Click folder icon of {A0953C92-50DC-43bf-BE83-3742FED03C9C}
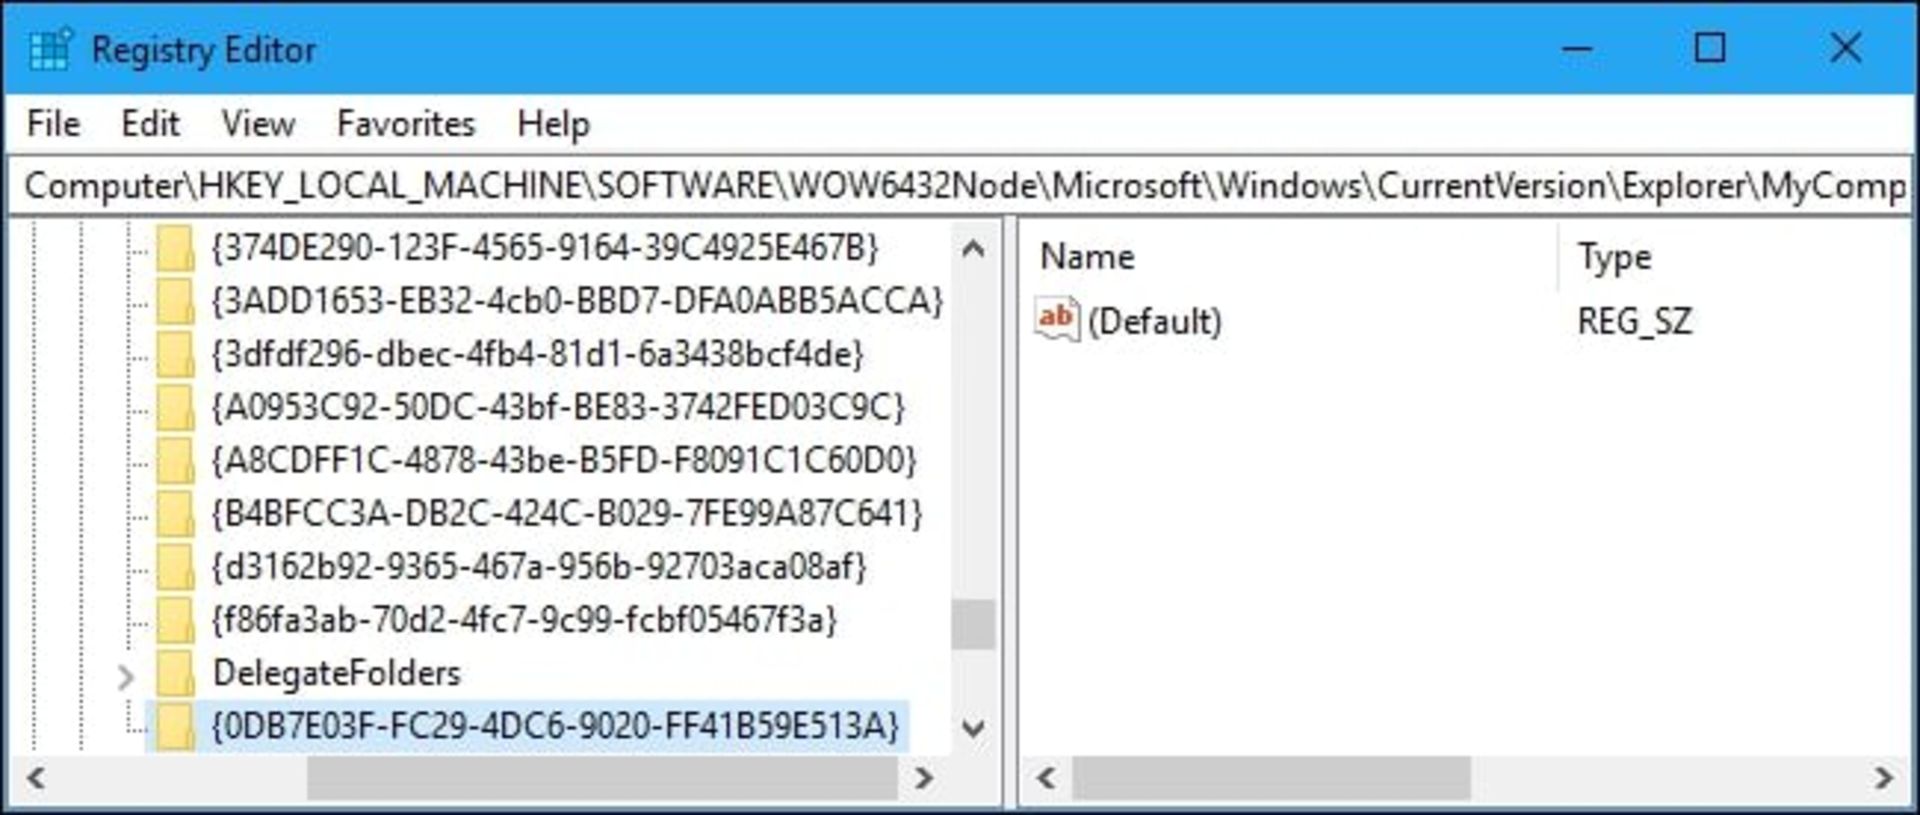The height and width of the screenshot is (815, 1920). click(x=175, y=407)
